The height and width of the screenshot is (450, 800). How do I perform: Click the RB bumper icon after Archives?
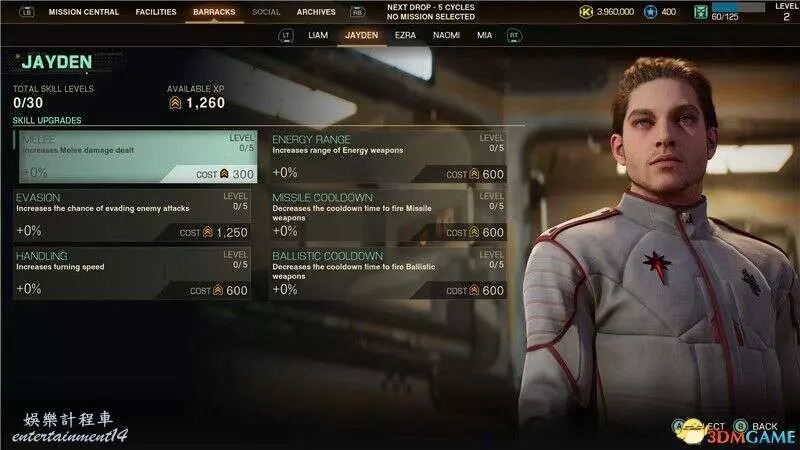tap(357, 12)
